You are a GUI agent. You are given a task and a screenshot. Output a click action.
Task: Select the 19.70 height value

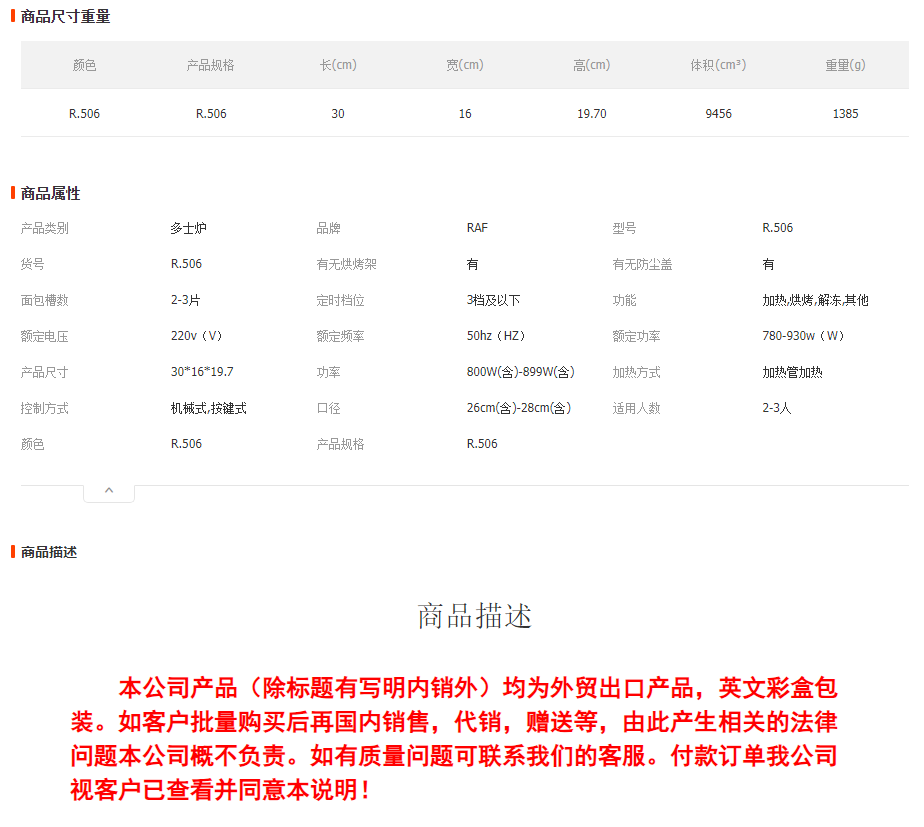[591, 114]
